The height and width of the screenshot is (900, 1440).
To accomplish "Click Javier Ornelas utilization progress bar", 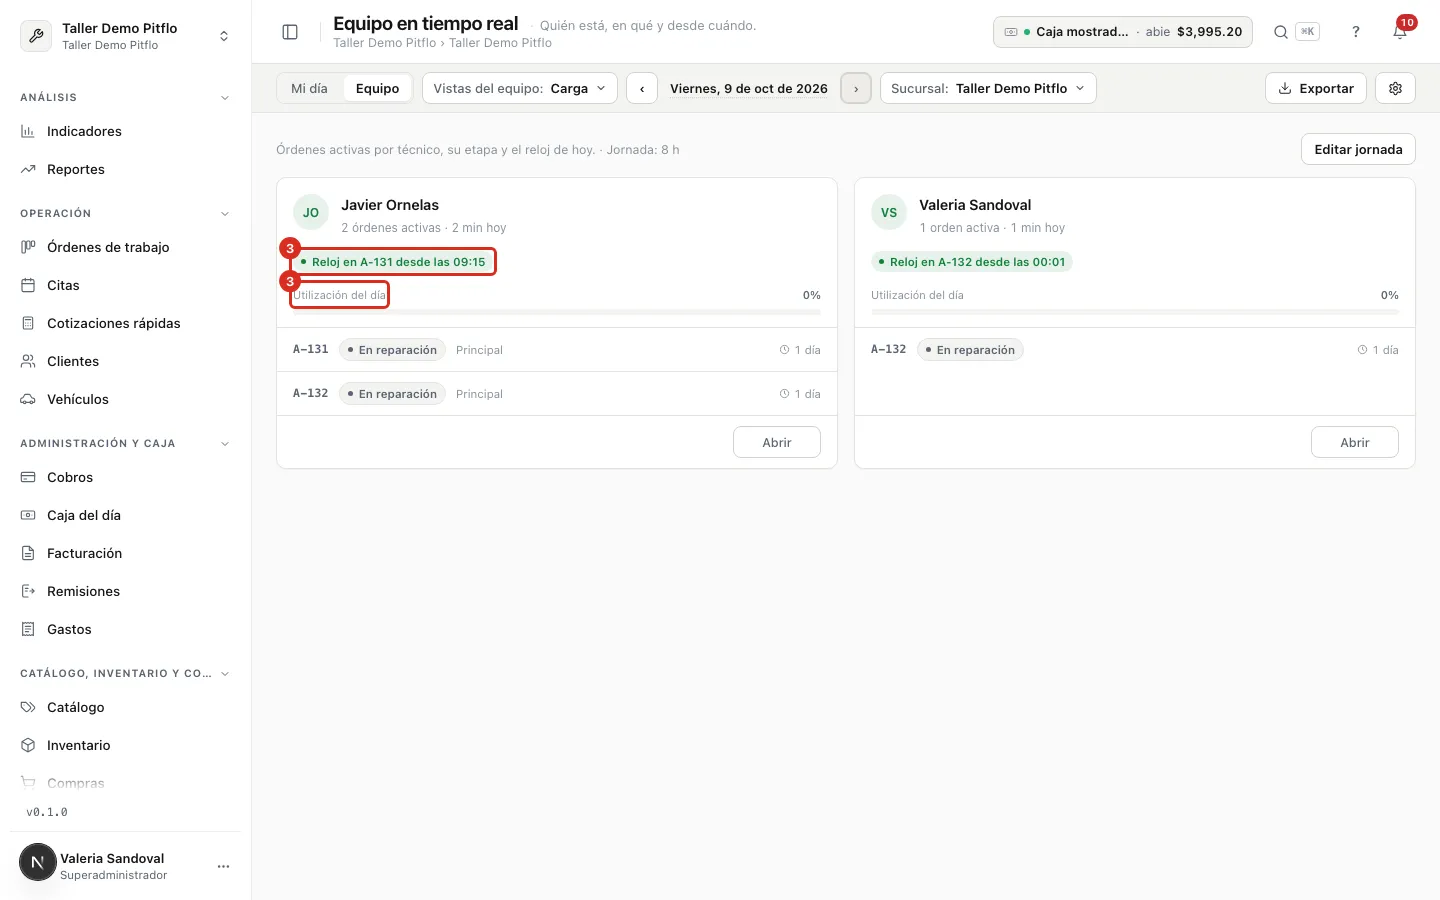I will [557, 313].
